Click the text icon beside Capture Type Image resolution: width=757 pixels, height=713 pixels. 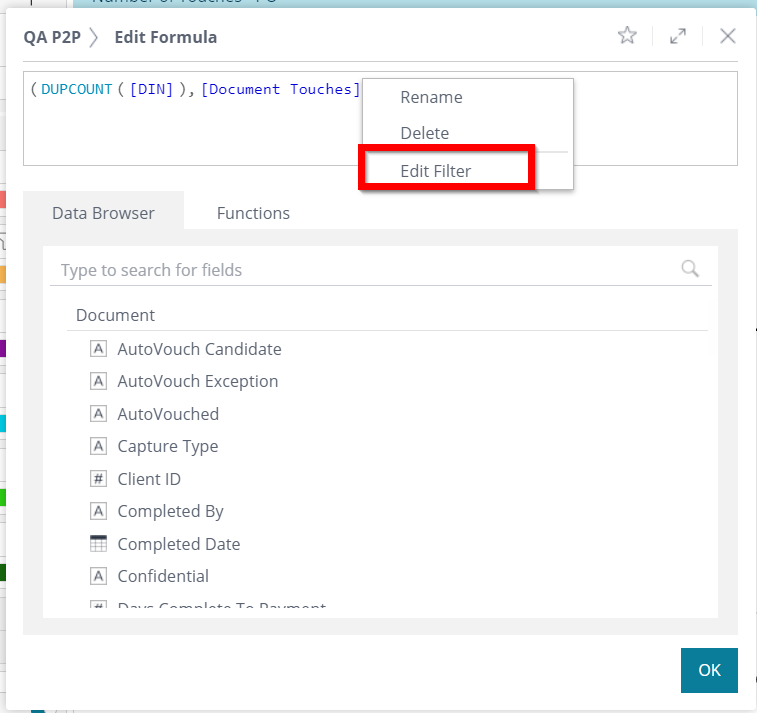point(98,446)
